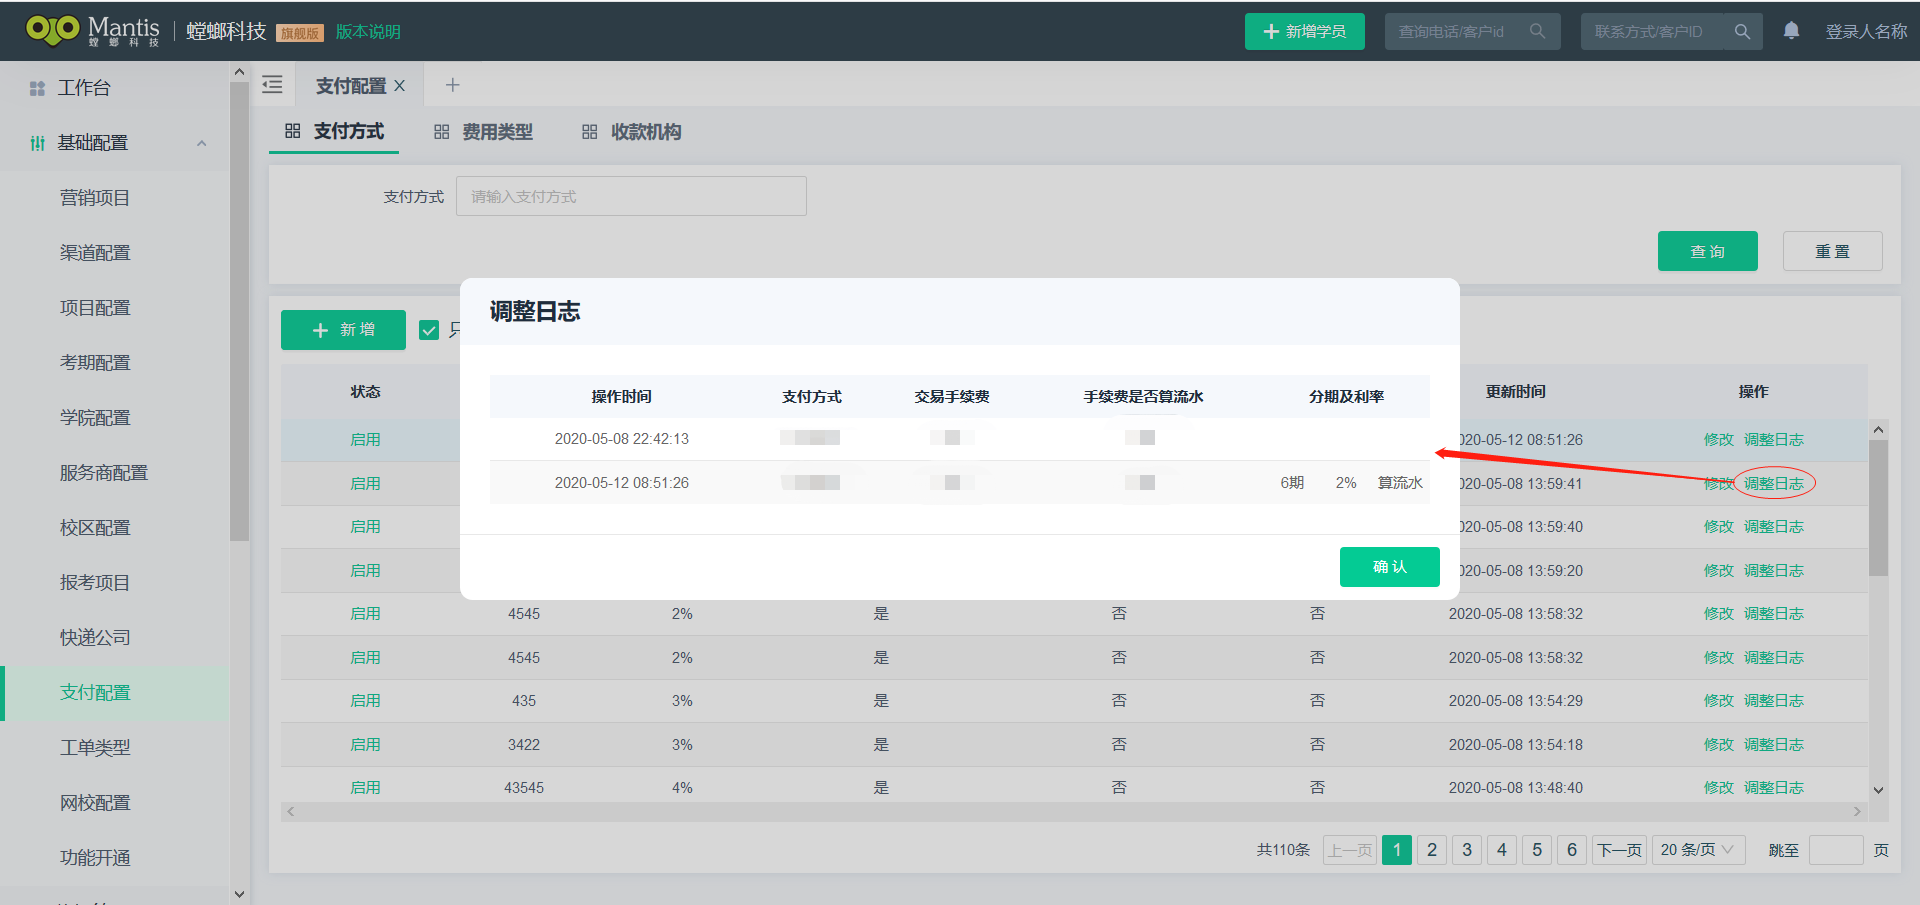
Task: Click 修改 for row updated 13:58:32 with 4545 first
Action: [x=1718, y=614]
